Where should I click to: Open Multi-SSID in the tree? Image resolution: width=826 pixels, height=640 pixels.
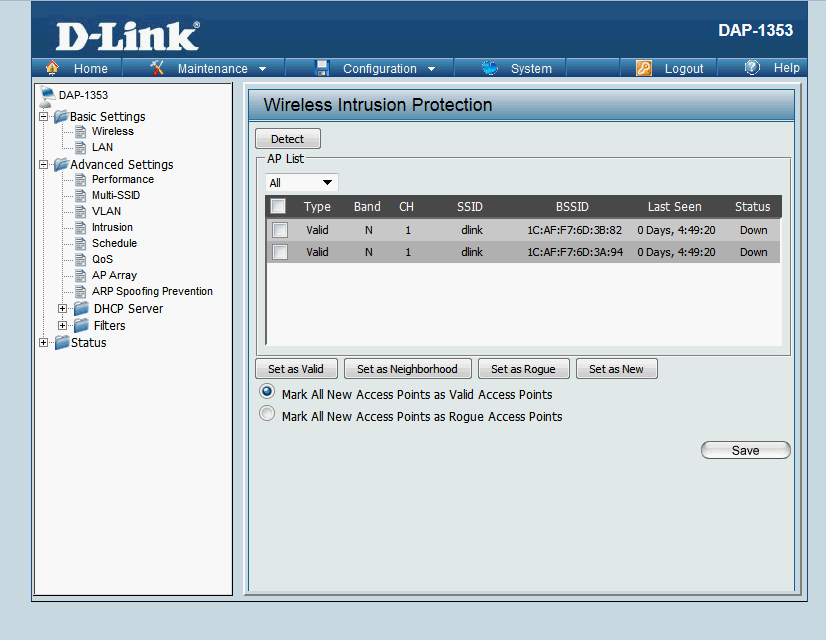tap(116, 195)
